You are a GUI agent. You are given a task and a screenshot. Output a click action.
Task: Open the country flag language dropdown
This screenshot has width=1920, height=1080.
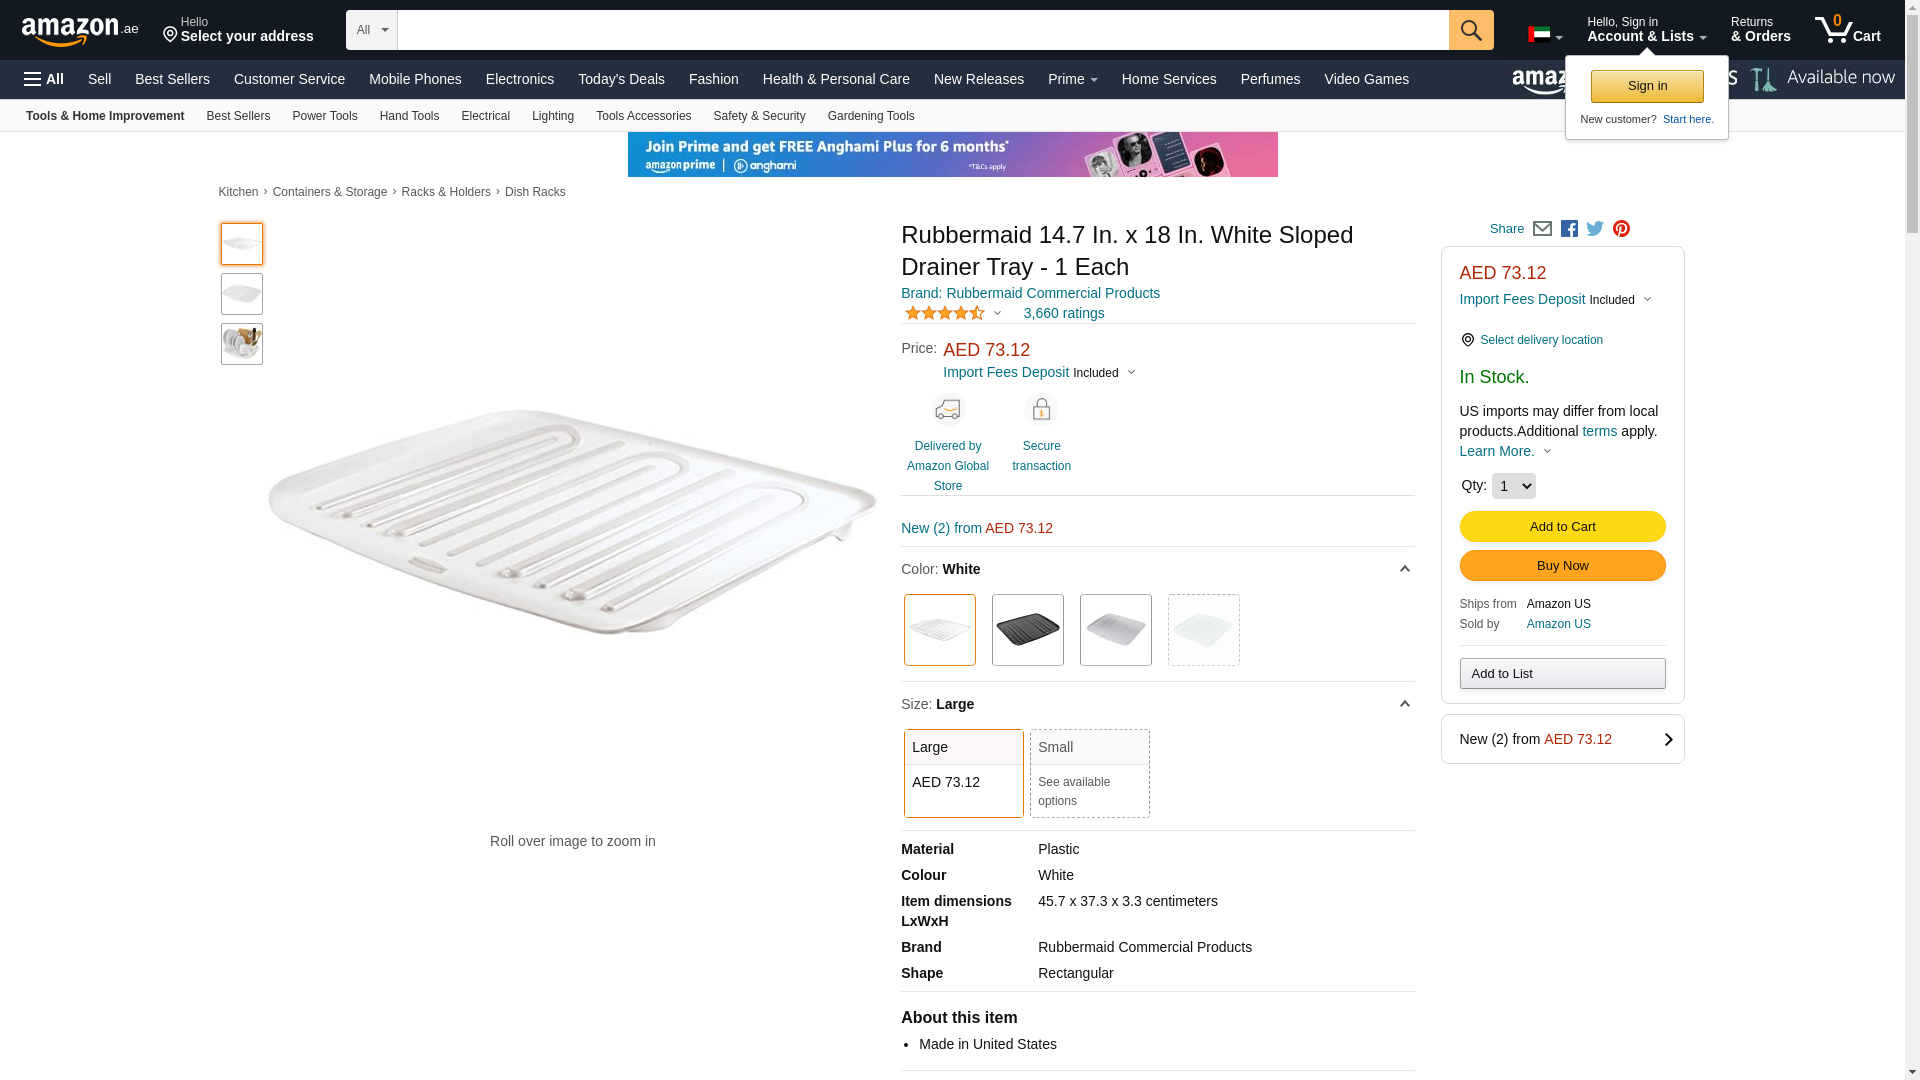pyautogui.click(x=1544, y=36)
